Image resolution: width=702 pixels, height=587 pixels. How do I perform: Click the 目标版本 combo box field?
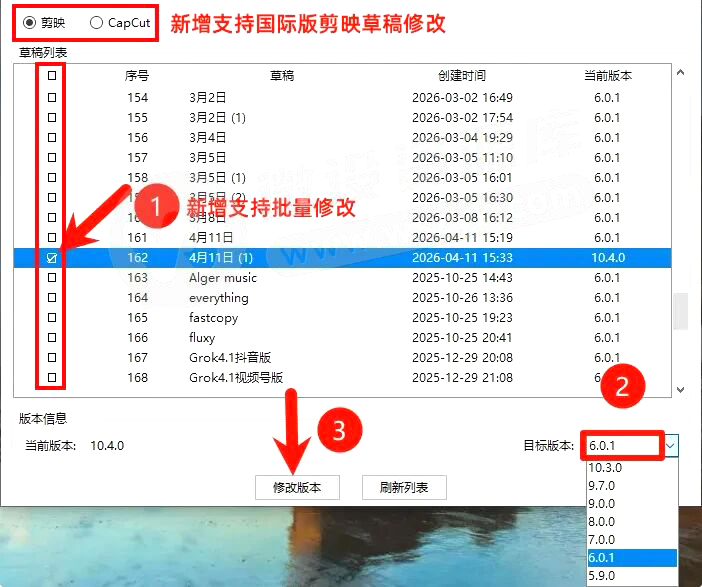click(x=623, y=446)
